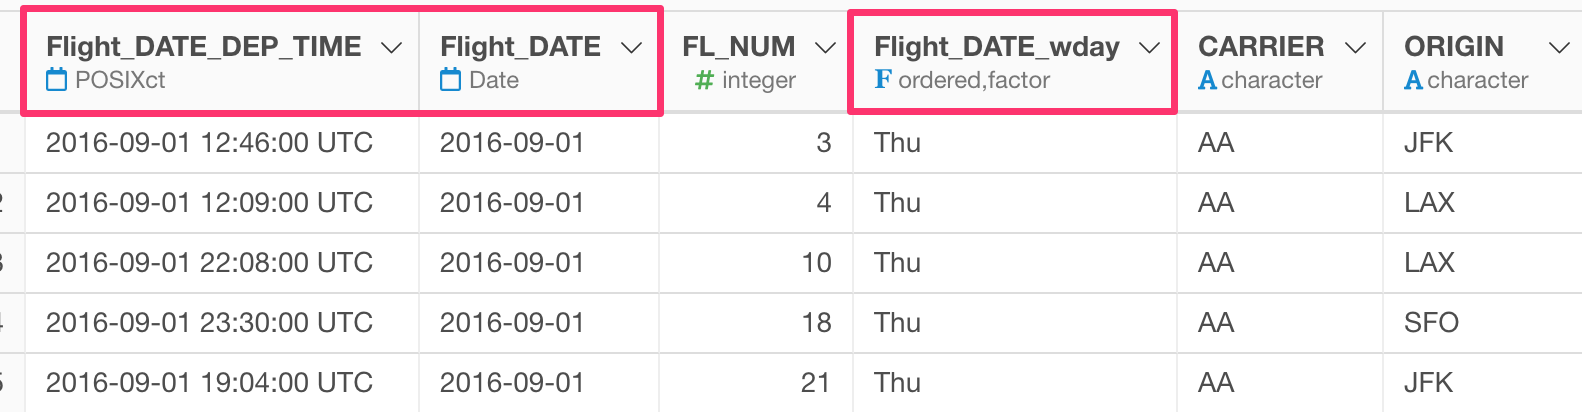Select the FL_NUM column header name
The height and width of the screenshot is (412, 1582).
(739, 47)
